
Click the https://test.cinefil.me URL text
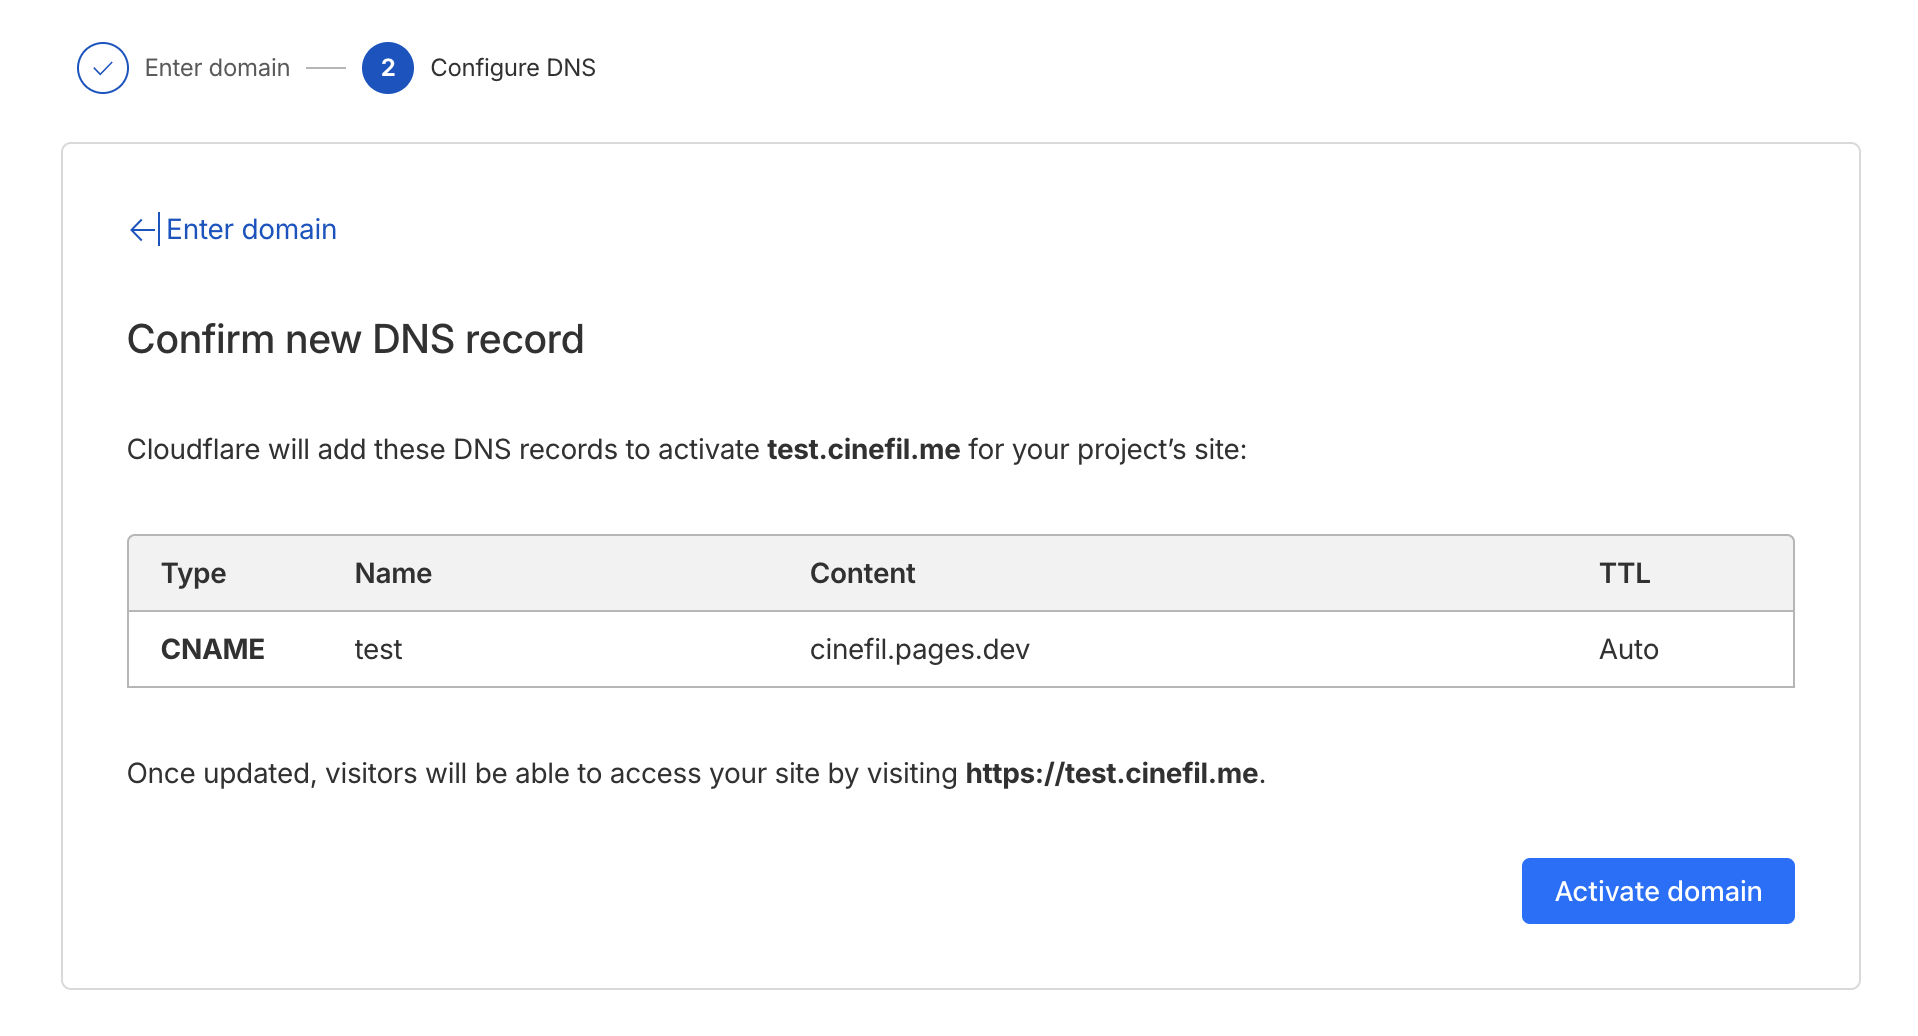(1111, 774)
